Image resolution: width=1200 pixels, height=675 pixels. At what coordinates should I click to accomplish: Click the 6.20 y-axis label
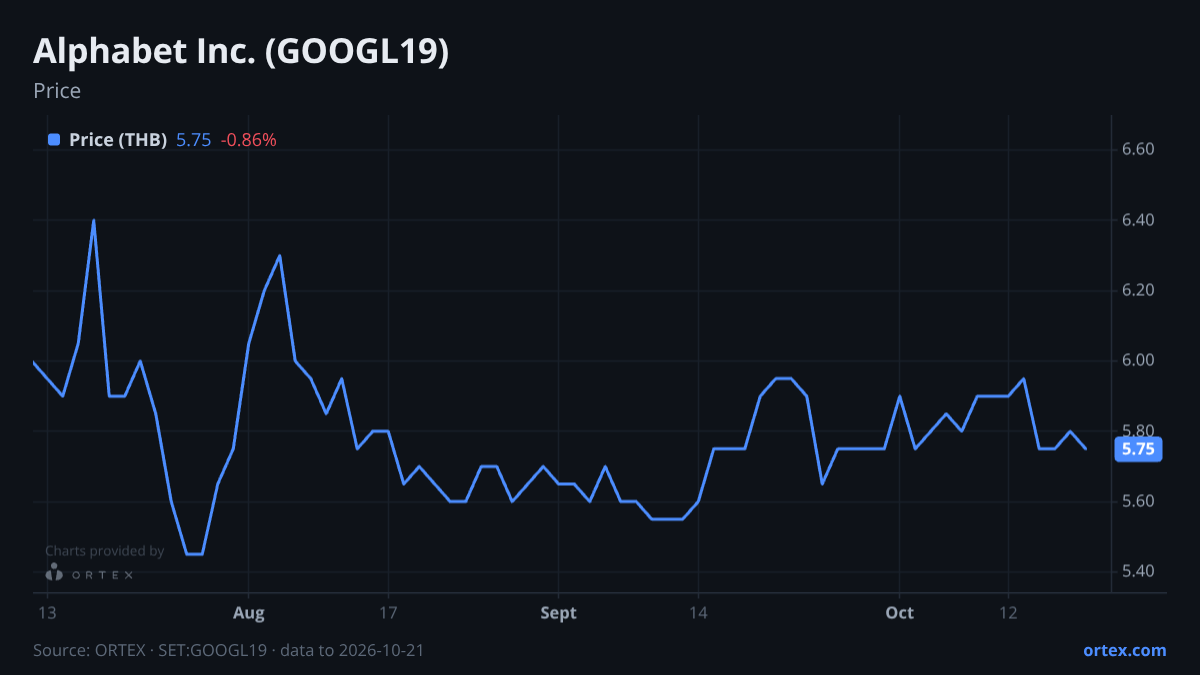click(1138, 290)
